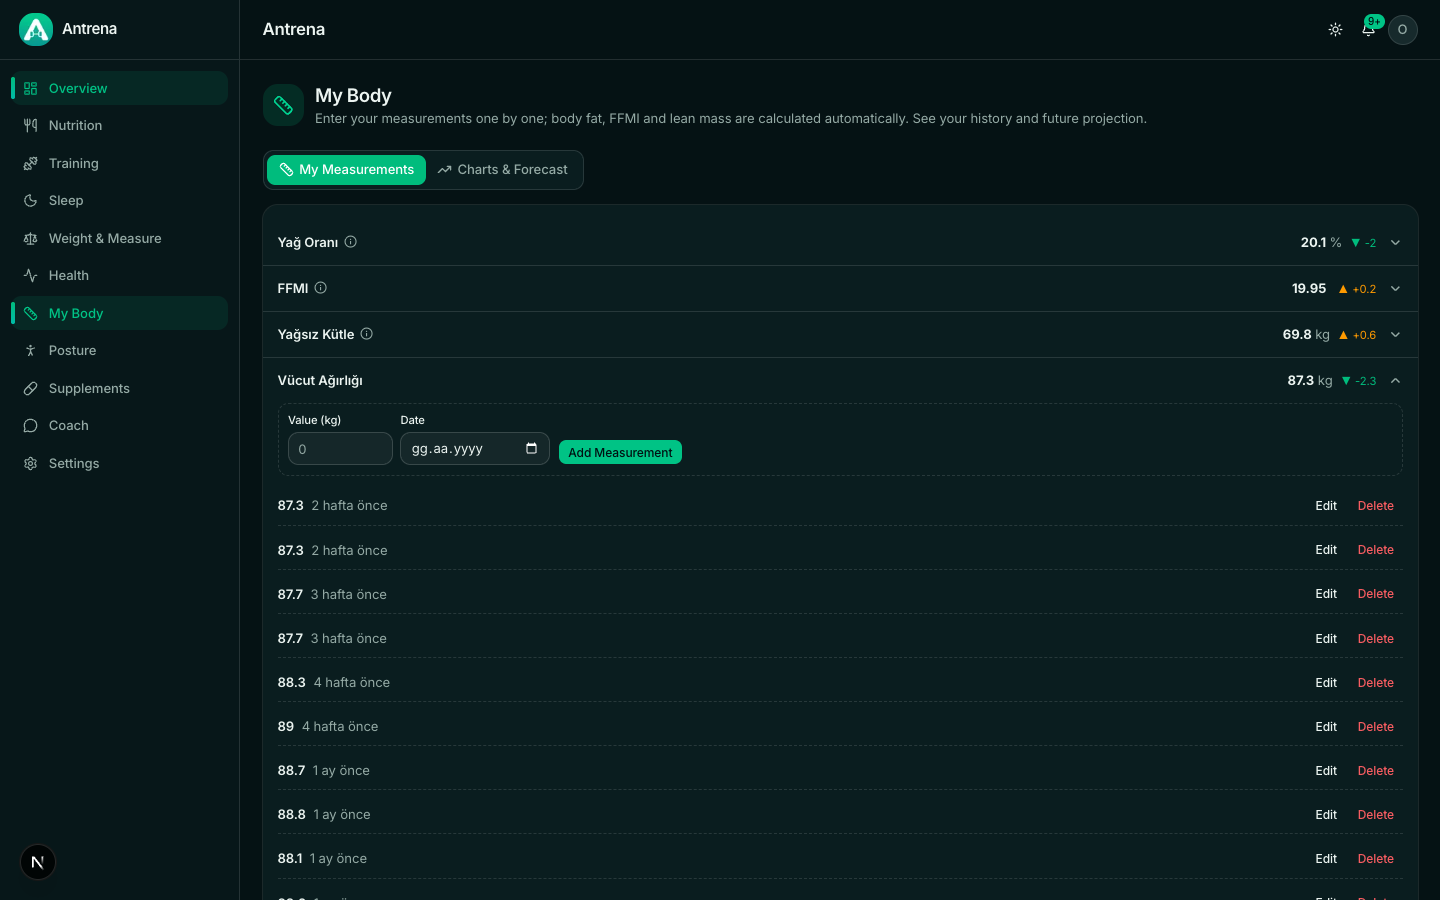Select the pill icon for Supplements
Image resolution: width=1440 pixels, height=900 pixels.
click(x=31, y=388)
